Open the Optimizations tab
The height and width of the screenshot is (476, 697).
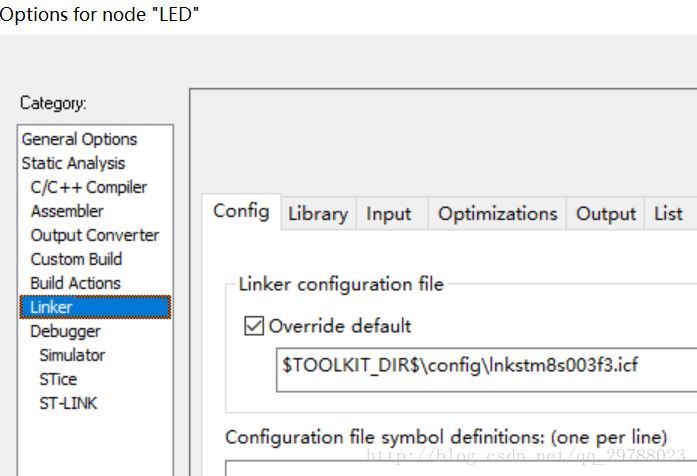pyautogui.click(x=497, y=213)
